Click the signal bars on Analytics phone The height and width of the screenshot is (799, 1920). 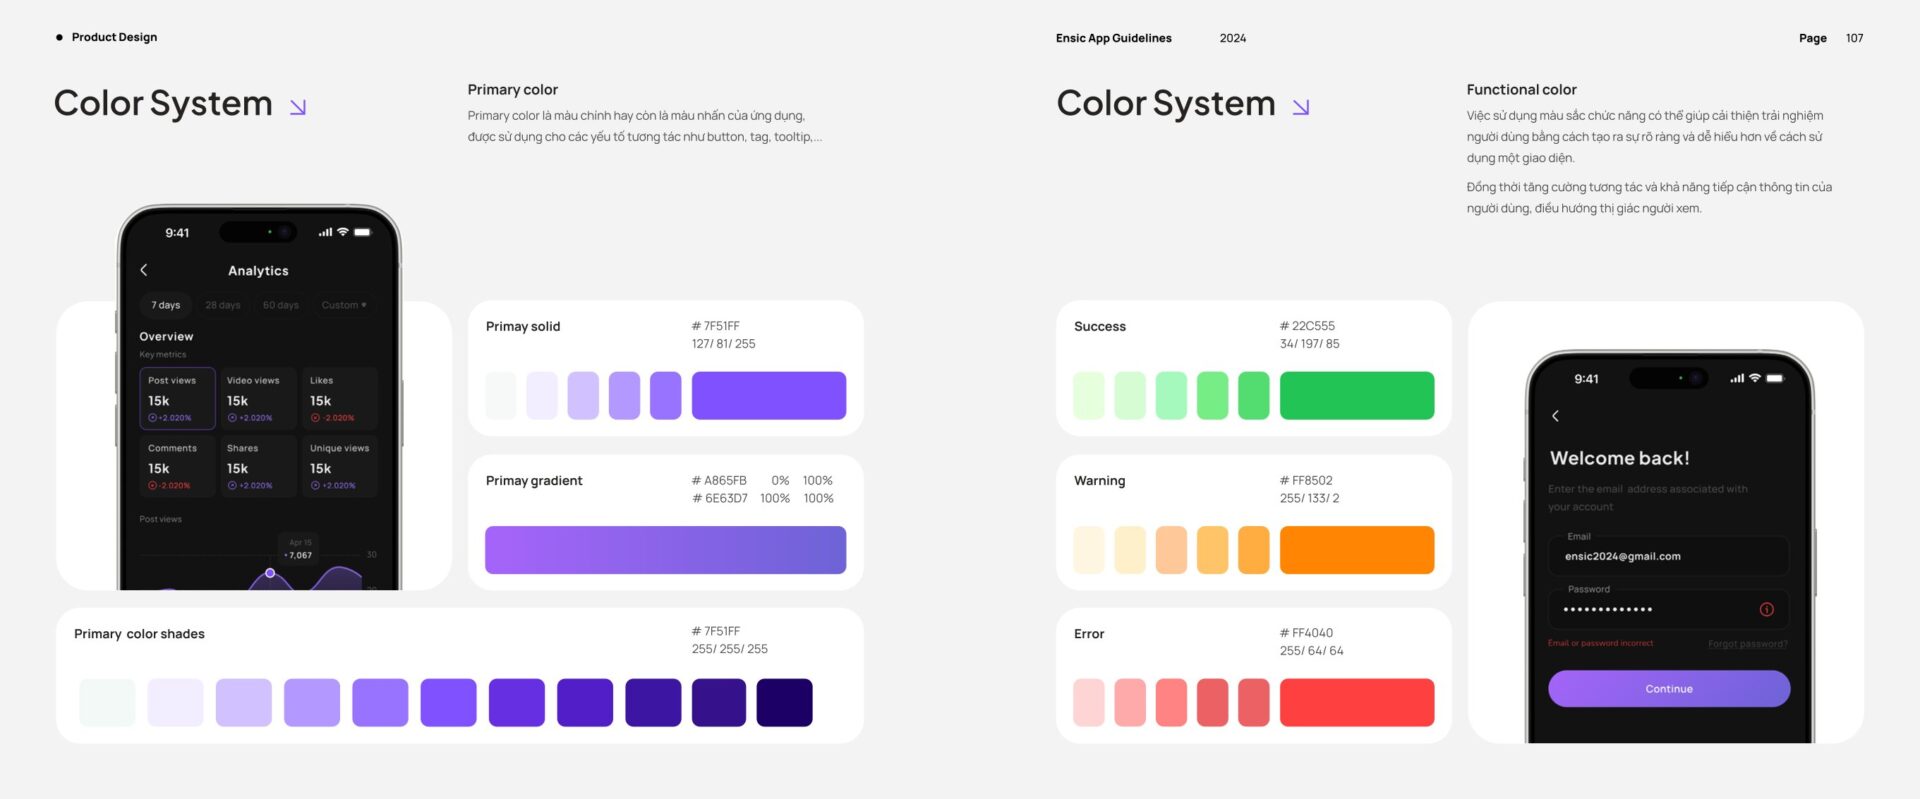pyautogui.click(x=325, y=232)
